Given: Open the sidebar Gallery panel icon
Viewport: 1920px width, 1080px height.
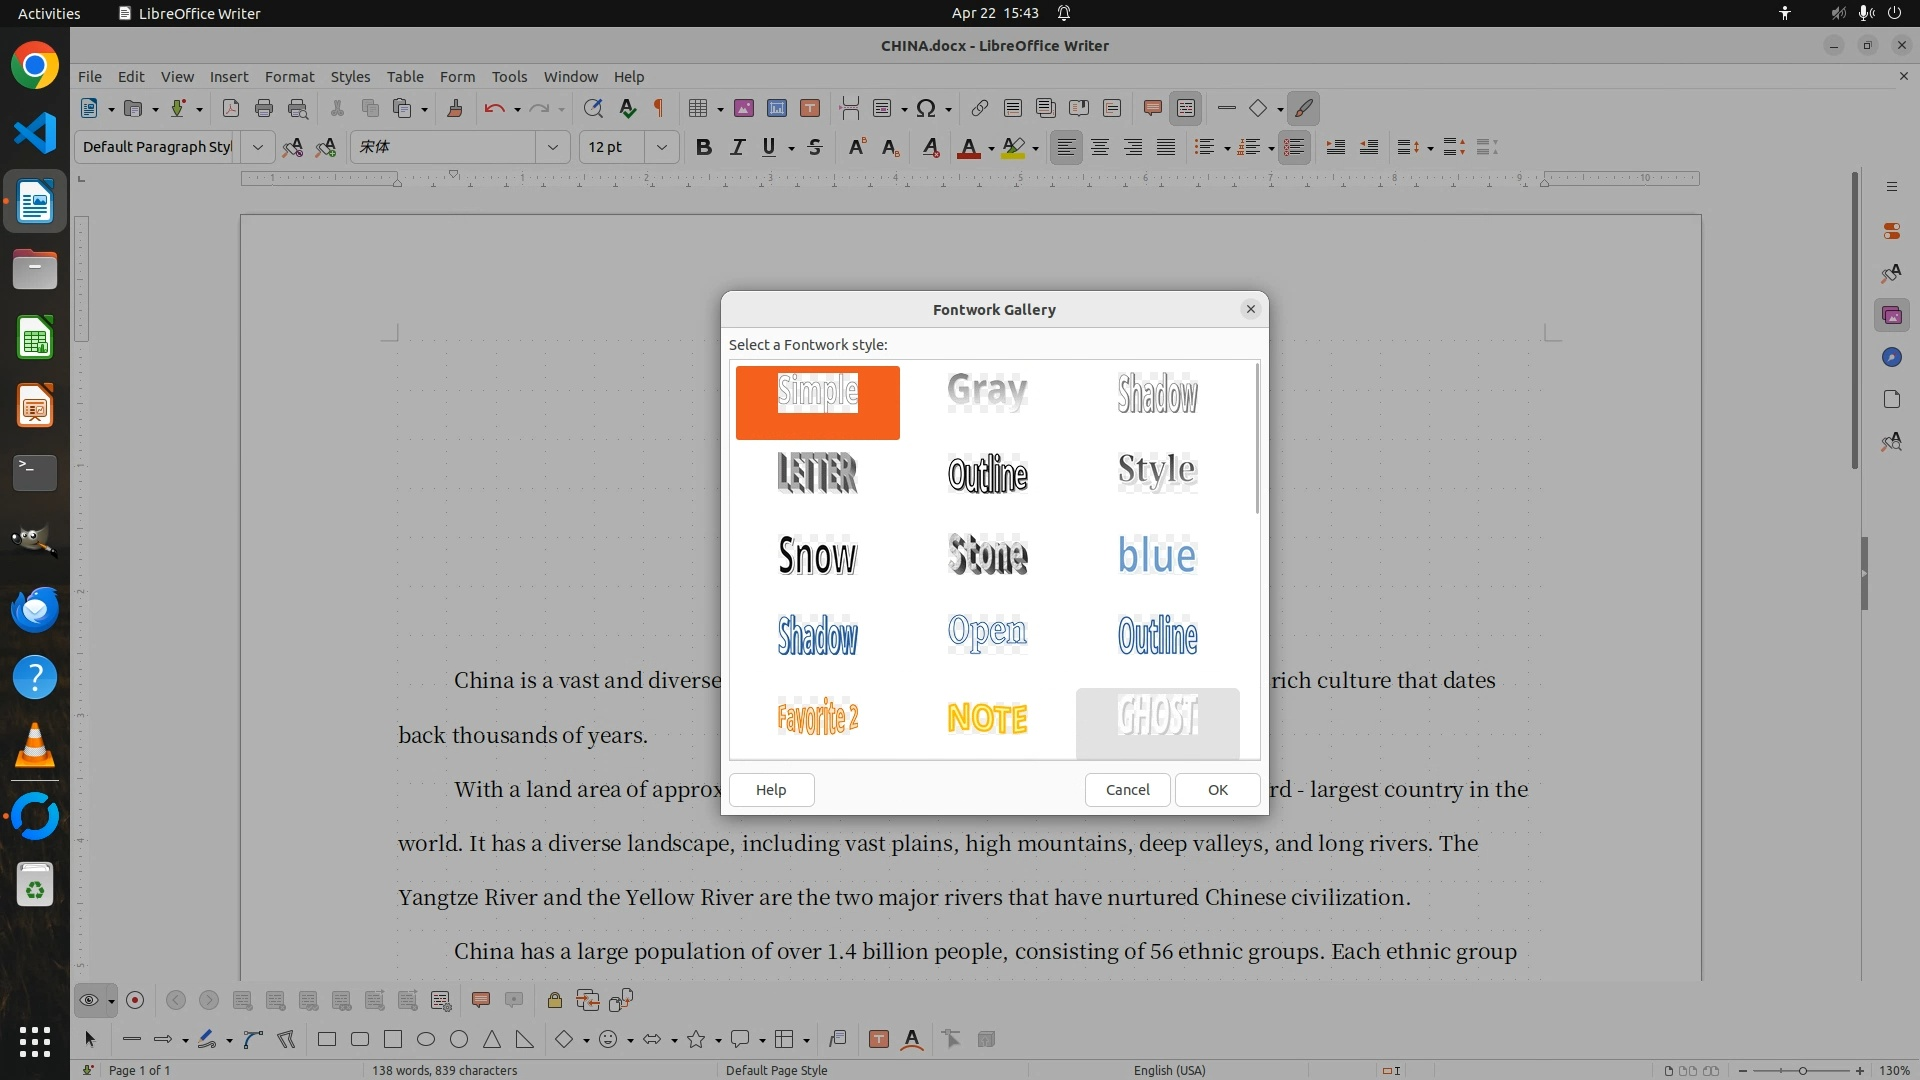Looking at the screenshot, I should [x=1891, y=316].
